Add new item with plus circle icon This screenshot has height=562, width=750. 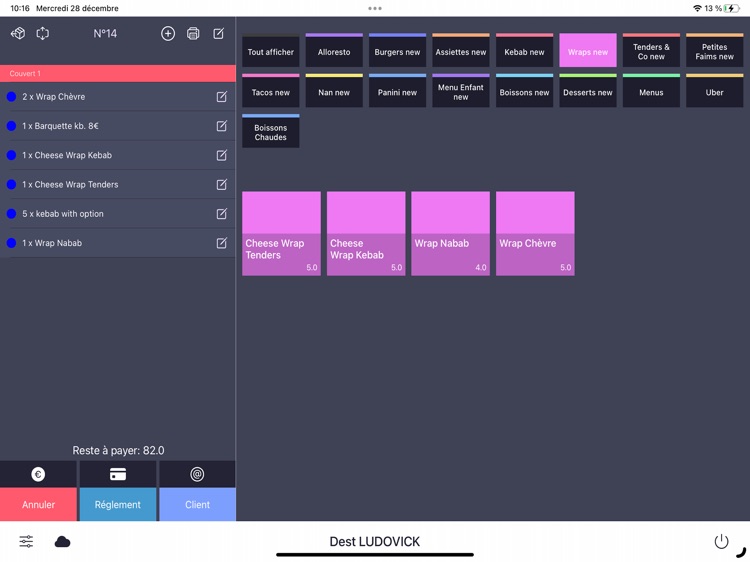coord(168,33)
